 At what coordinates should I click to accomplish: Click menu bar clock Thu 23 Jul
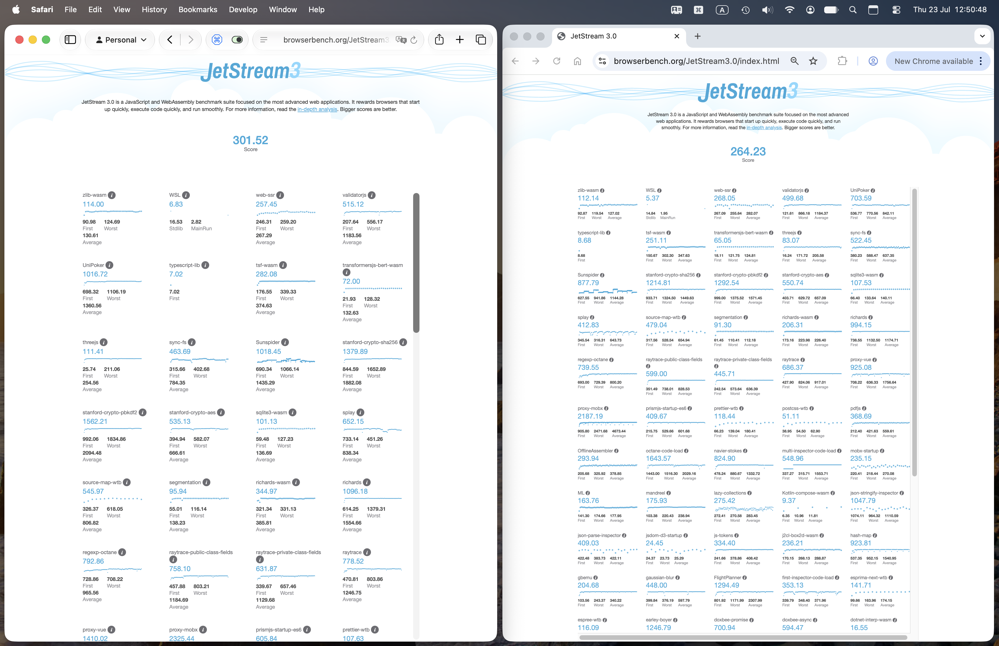click(949, 10)
